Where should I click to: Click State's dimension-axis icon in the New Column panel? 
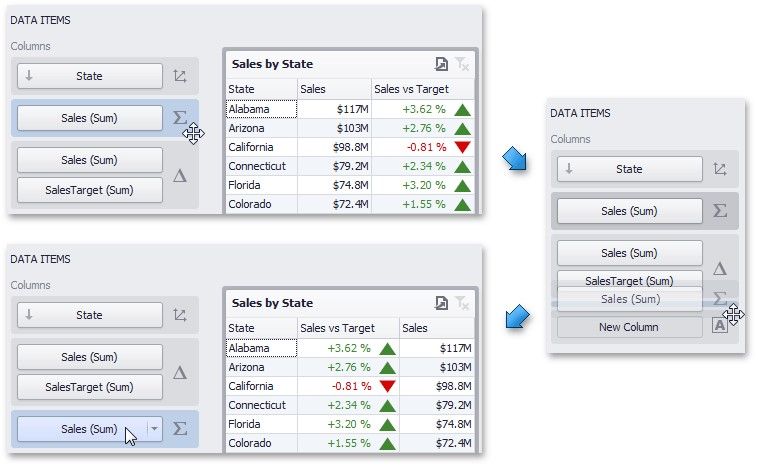point(719,169)
